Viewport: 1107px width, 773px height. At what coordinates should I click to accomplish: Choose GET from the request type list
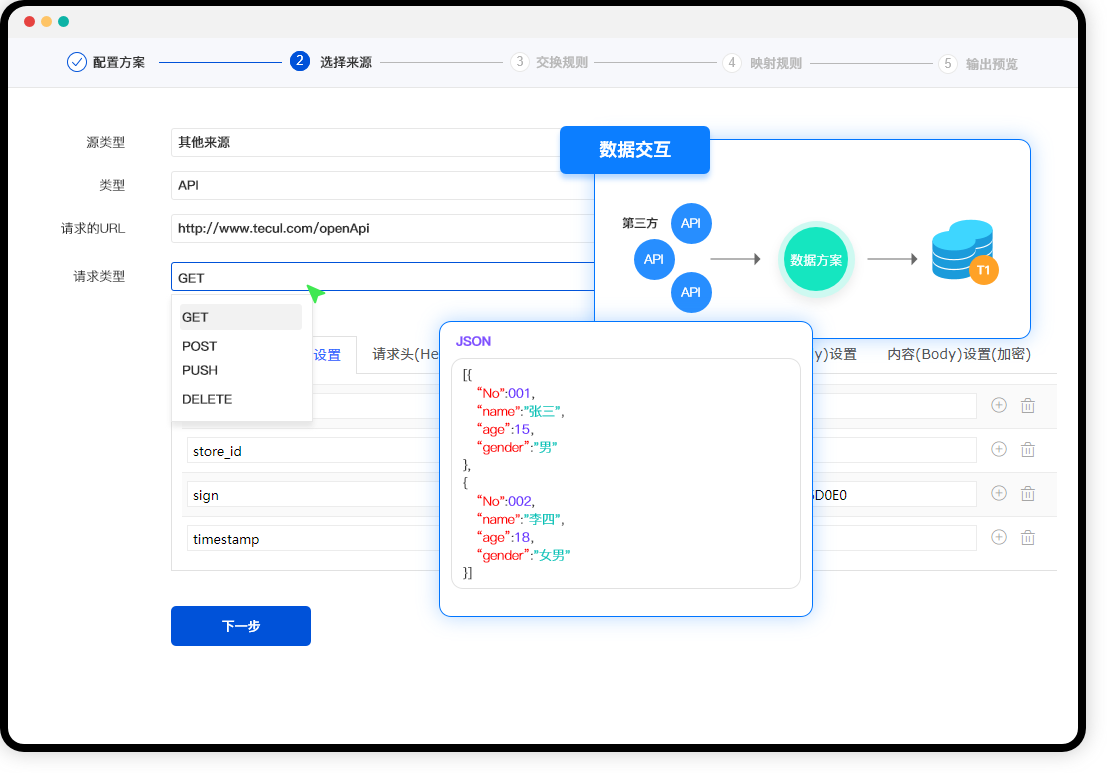tap(241, 317)
